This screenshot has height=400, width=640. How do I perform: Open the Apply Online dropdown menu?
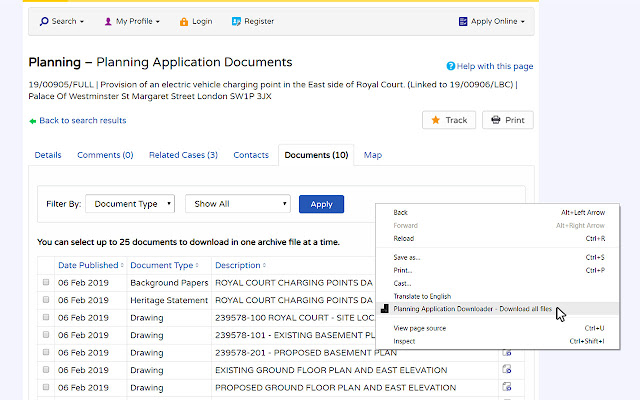coord(492,21)
